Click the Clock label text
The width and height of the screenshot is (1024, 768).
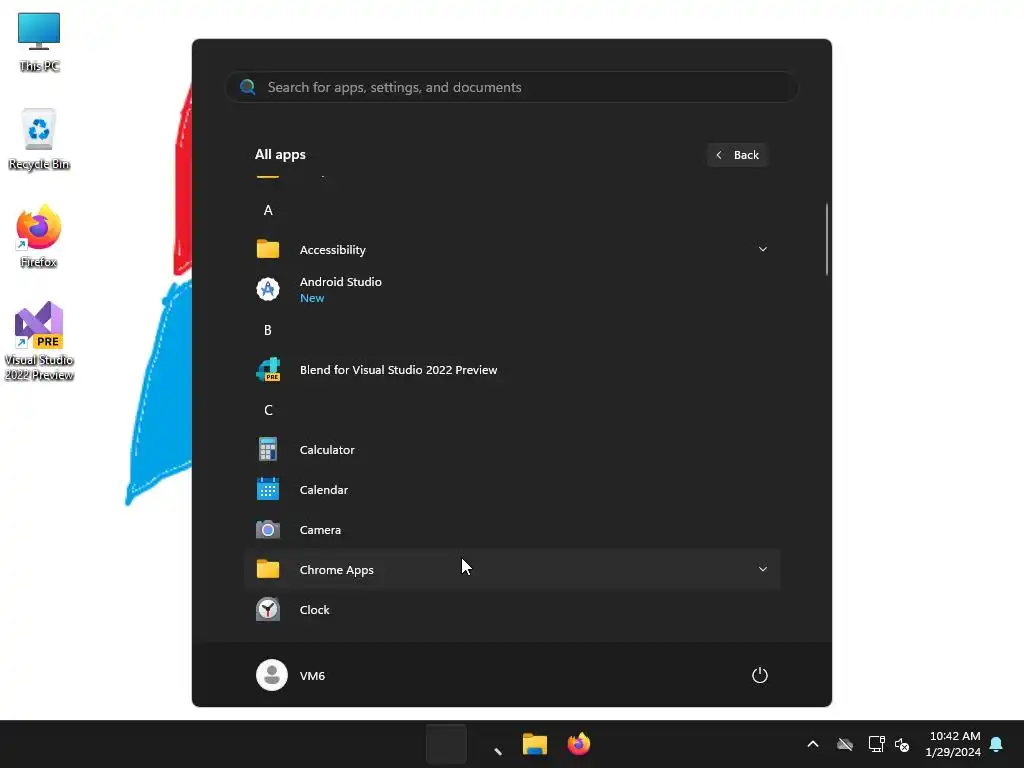coord(315,609)
